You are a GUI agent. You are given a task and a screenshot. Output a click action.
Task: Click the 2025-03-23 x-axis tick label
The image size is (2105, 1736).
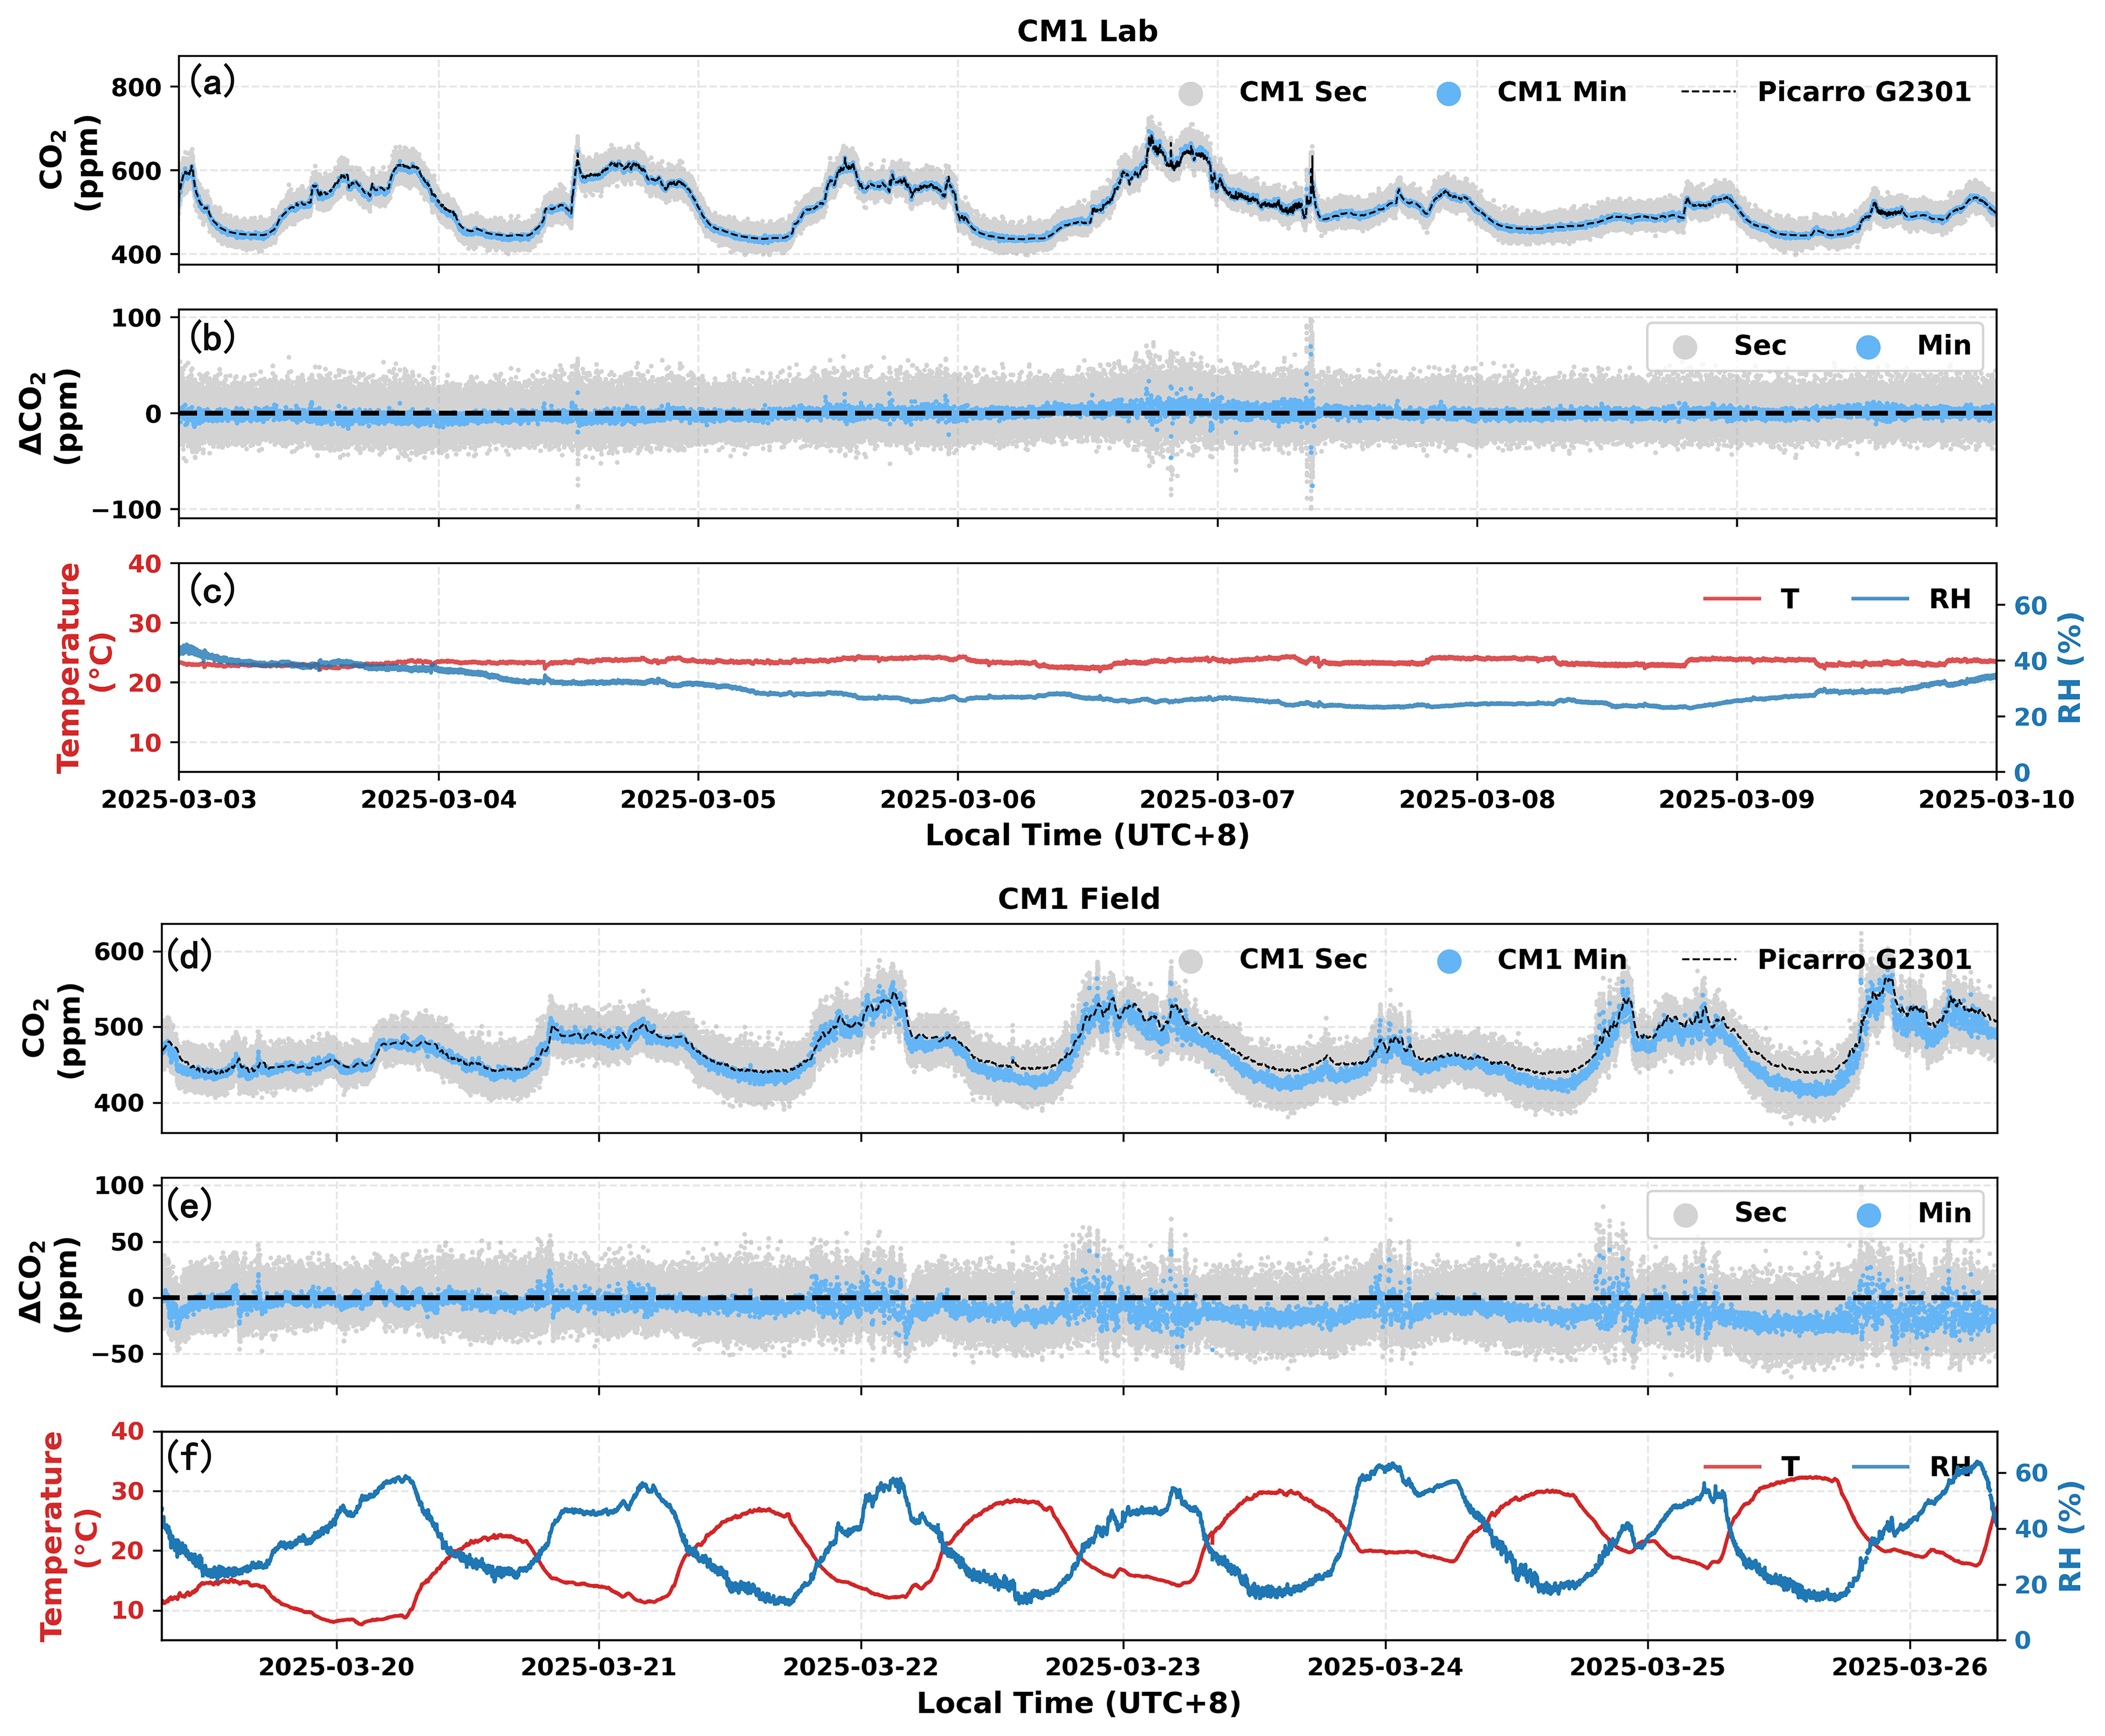click(1123, 1667)
